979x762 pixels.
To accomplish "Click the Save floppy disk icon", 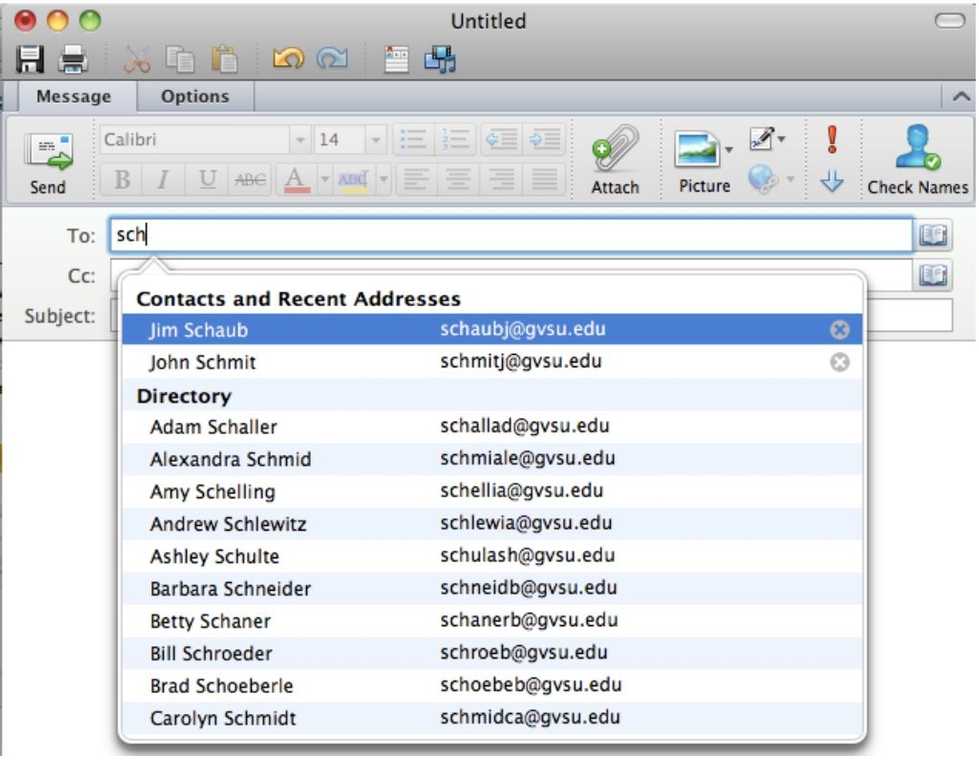I will 31,60.
